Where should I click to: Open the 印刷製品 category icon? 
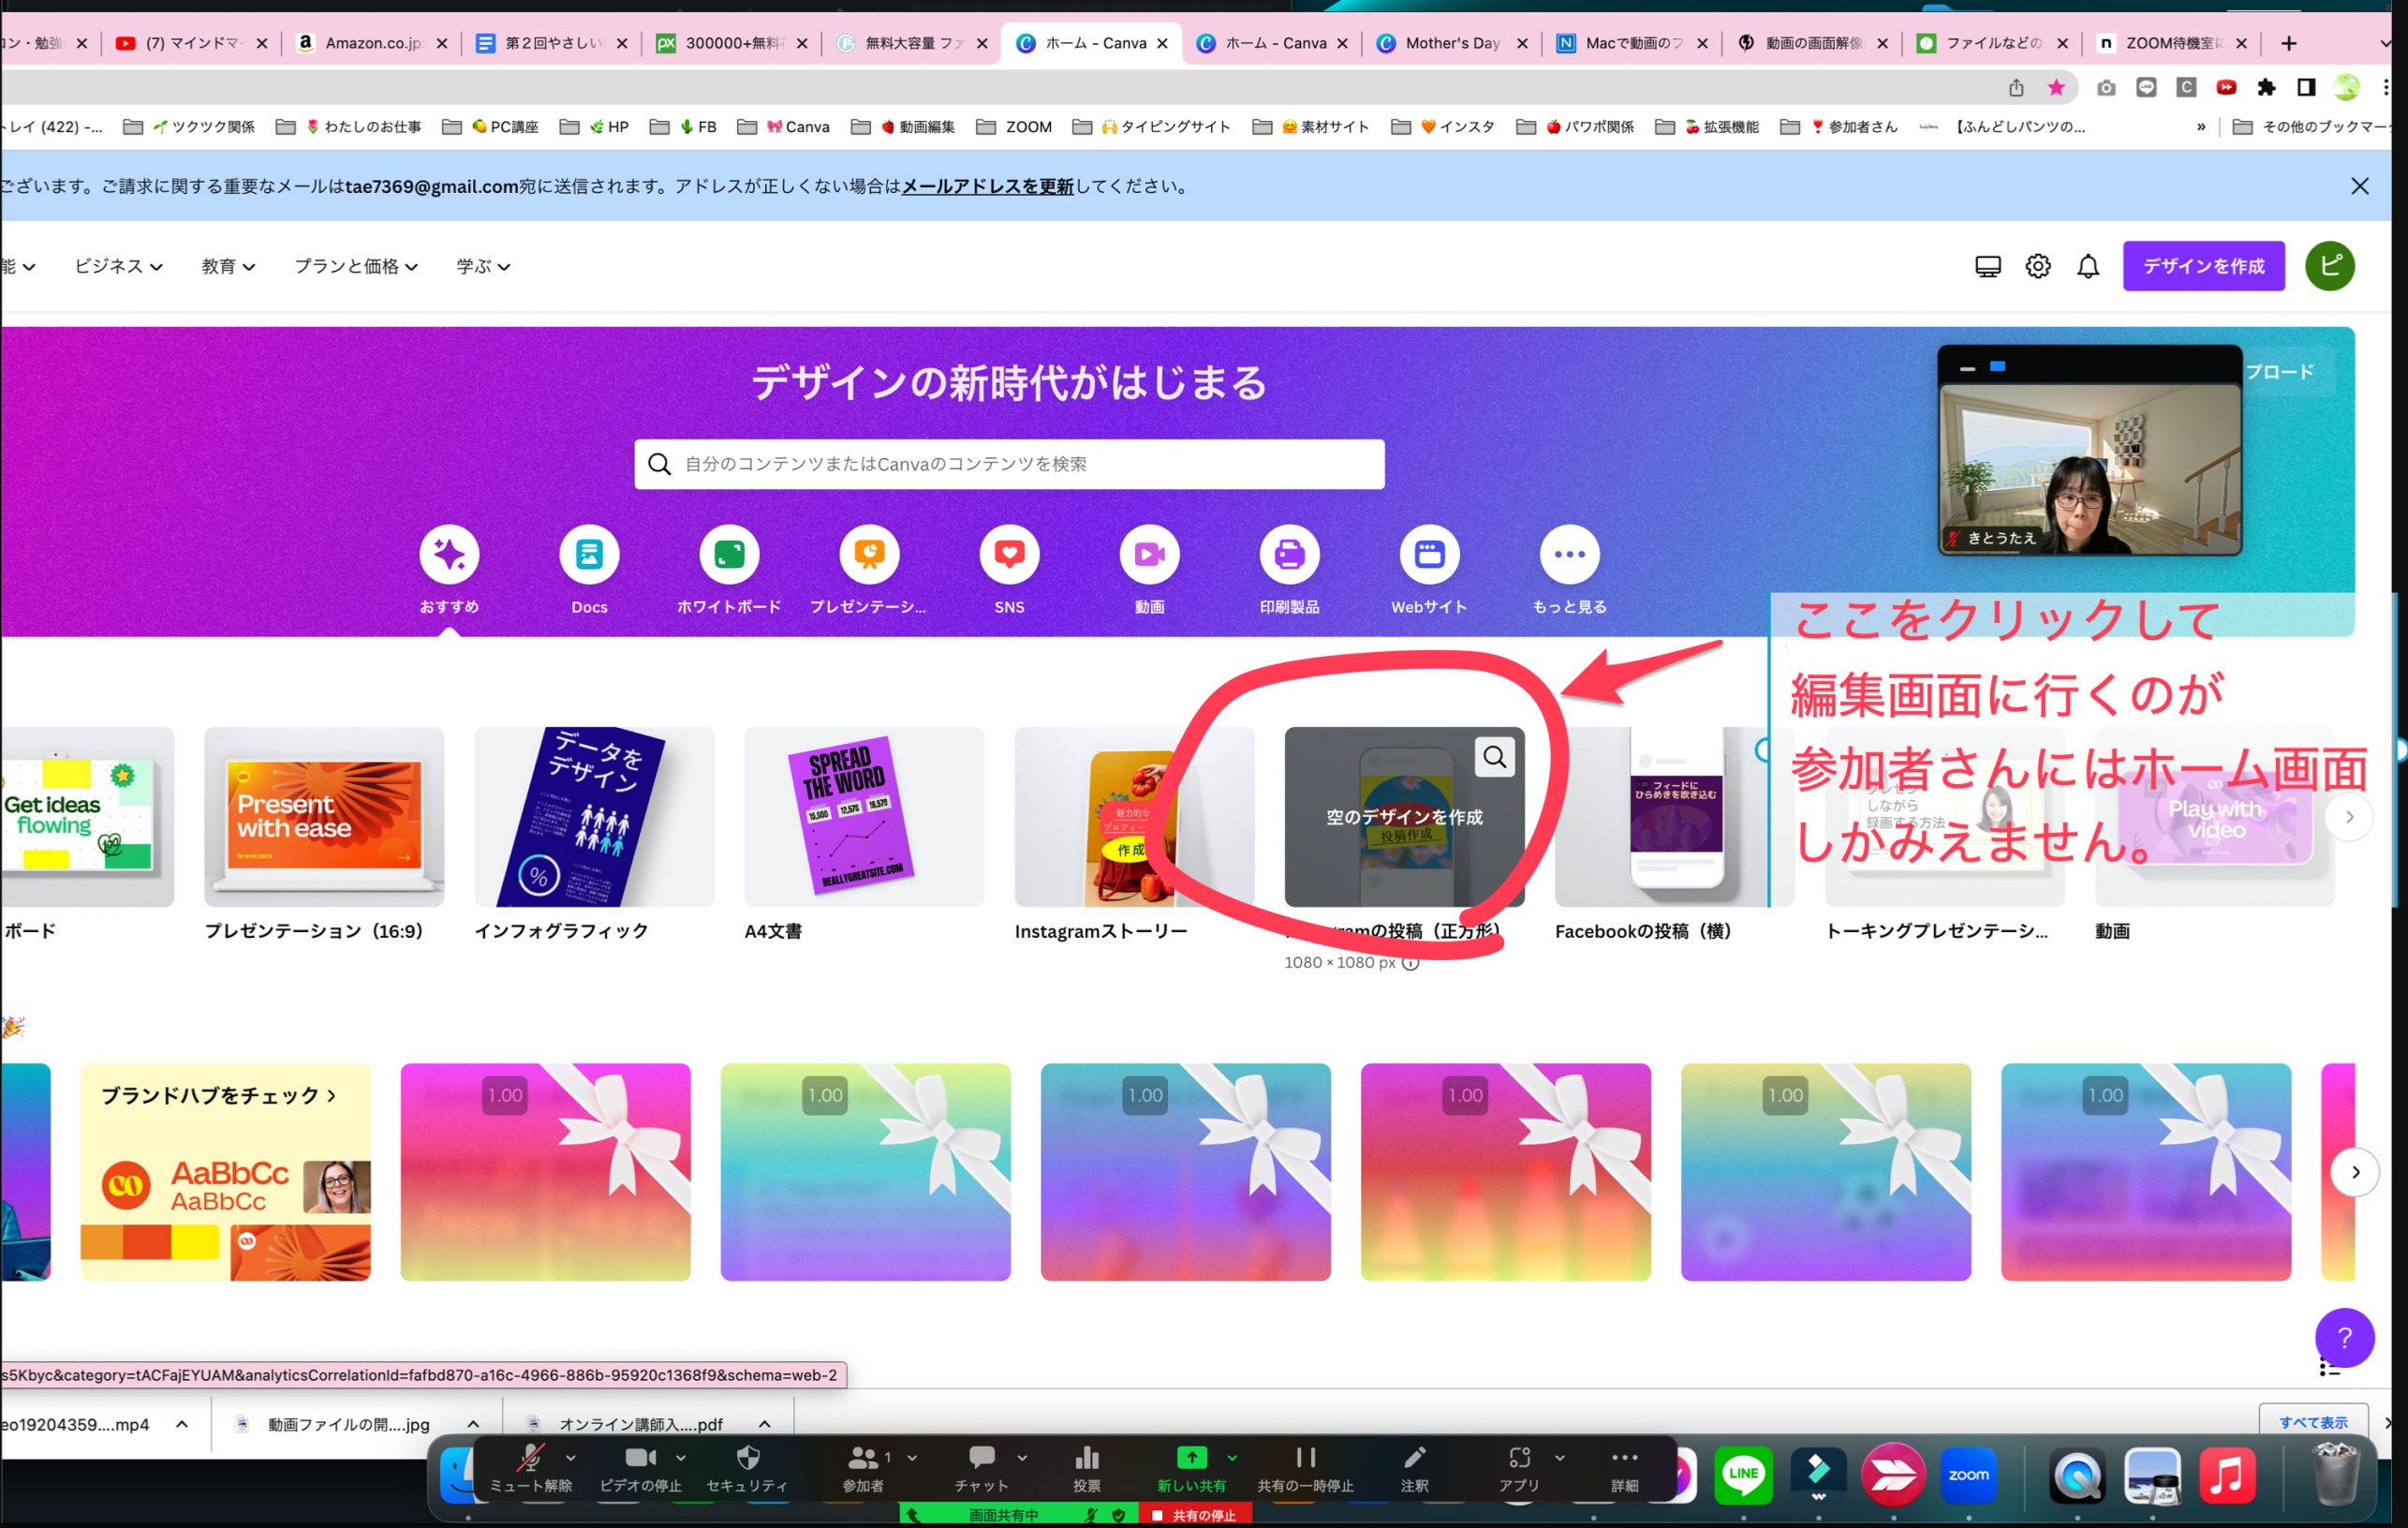1289,554
